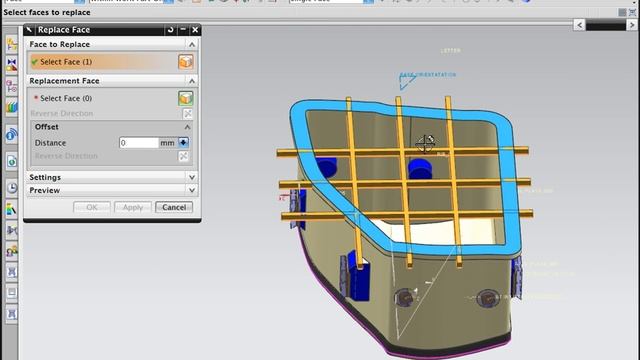Click the Apply button

[x=133, y=207]
